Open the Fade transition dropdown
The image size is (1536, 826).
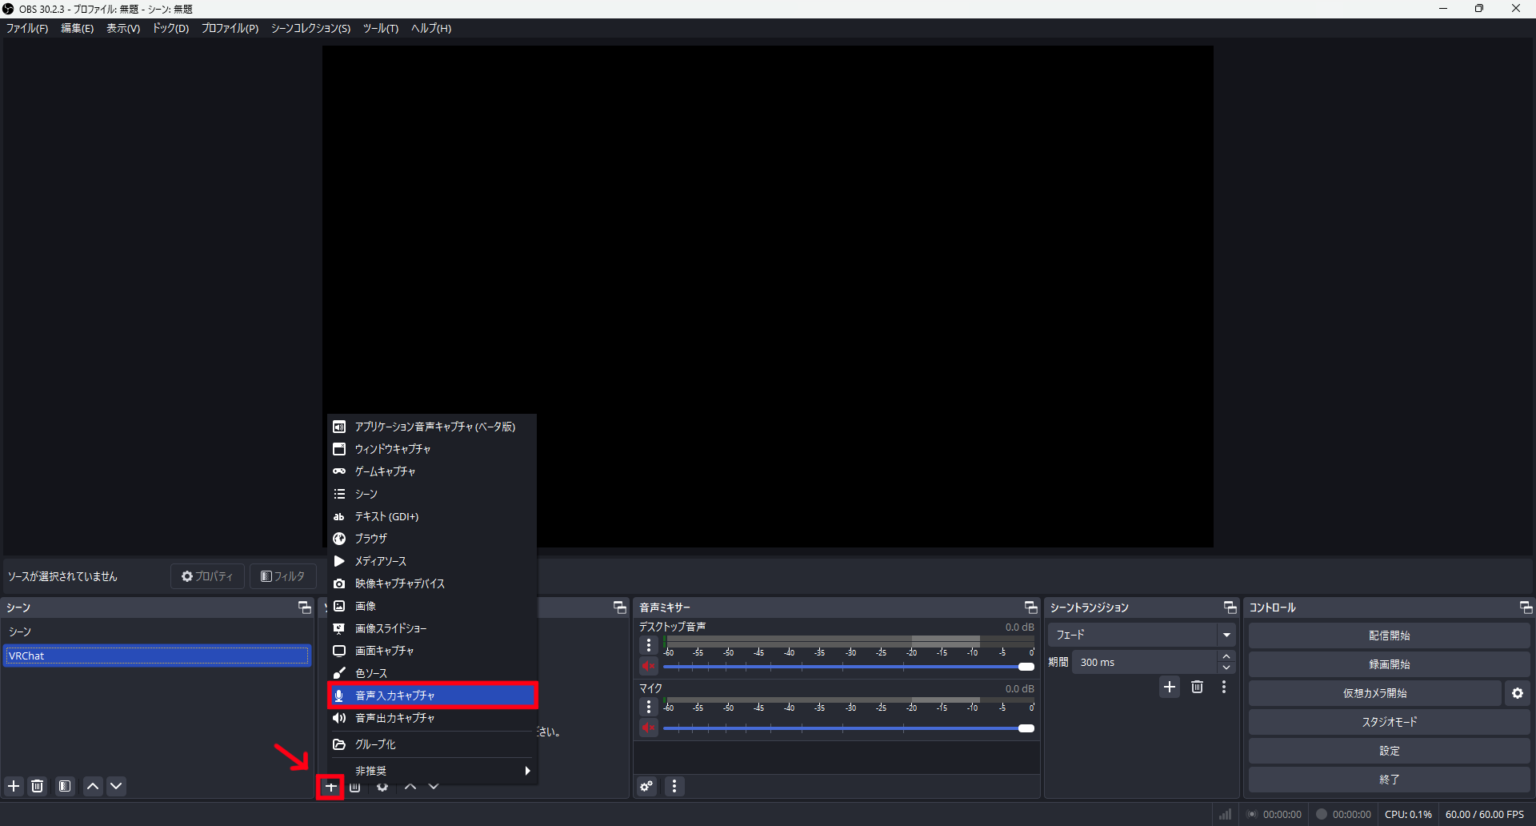(x=1226, y=634)
